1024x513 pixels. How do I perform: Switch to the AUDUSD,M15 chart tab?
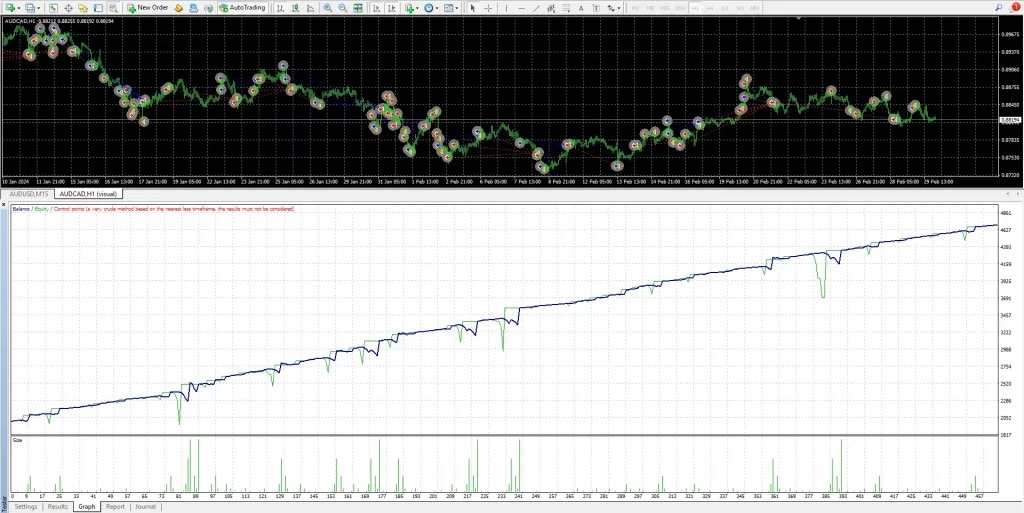[x=28, y=193]
